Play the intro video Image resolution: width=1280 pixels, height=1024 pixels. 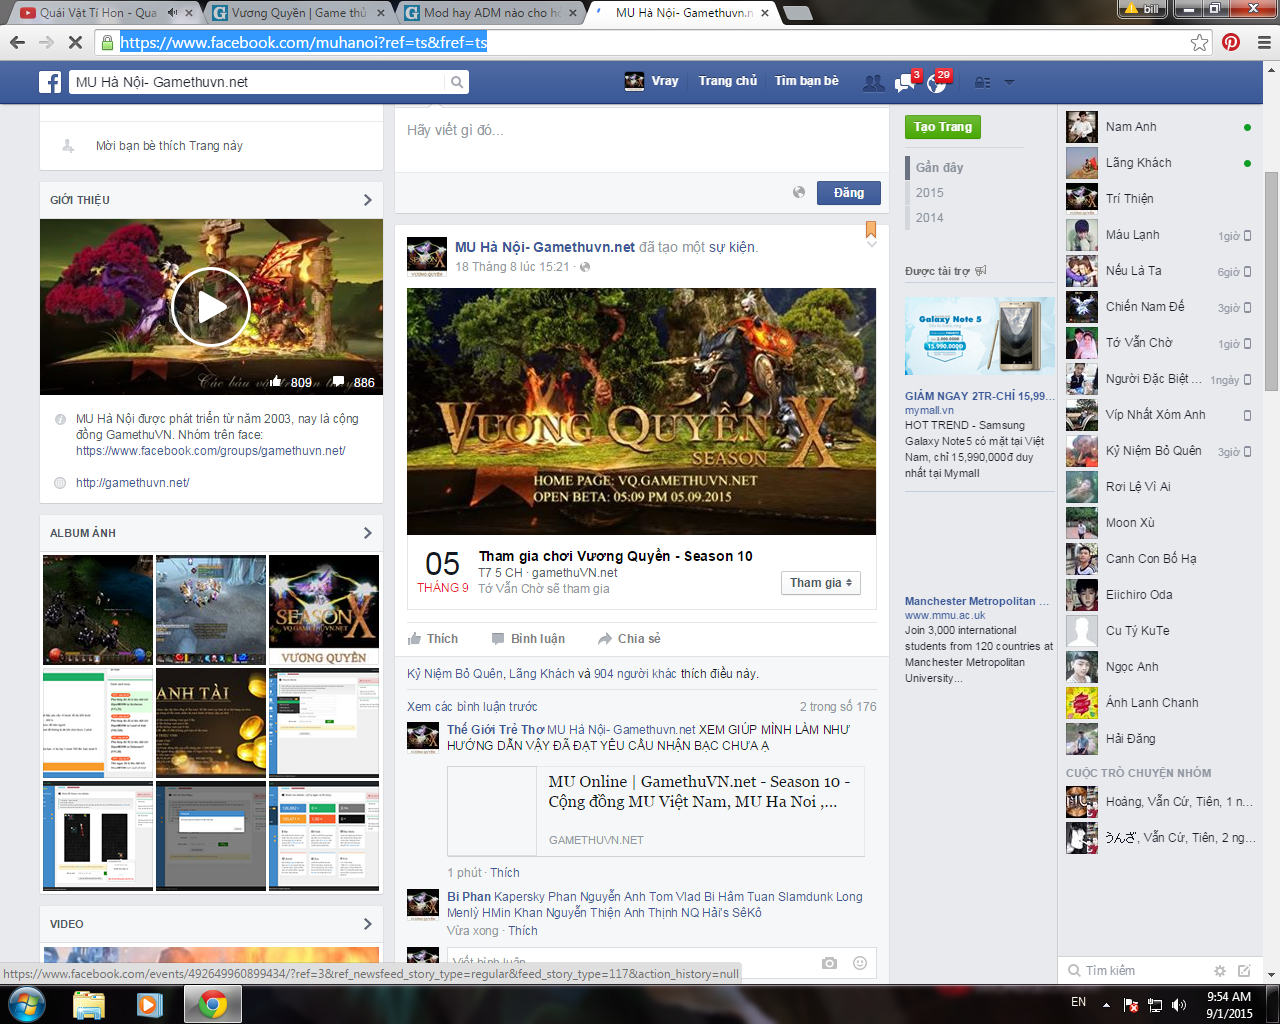(211, 307)
